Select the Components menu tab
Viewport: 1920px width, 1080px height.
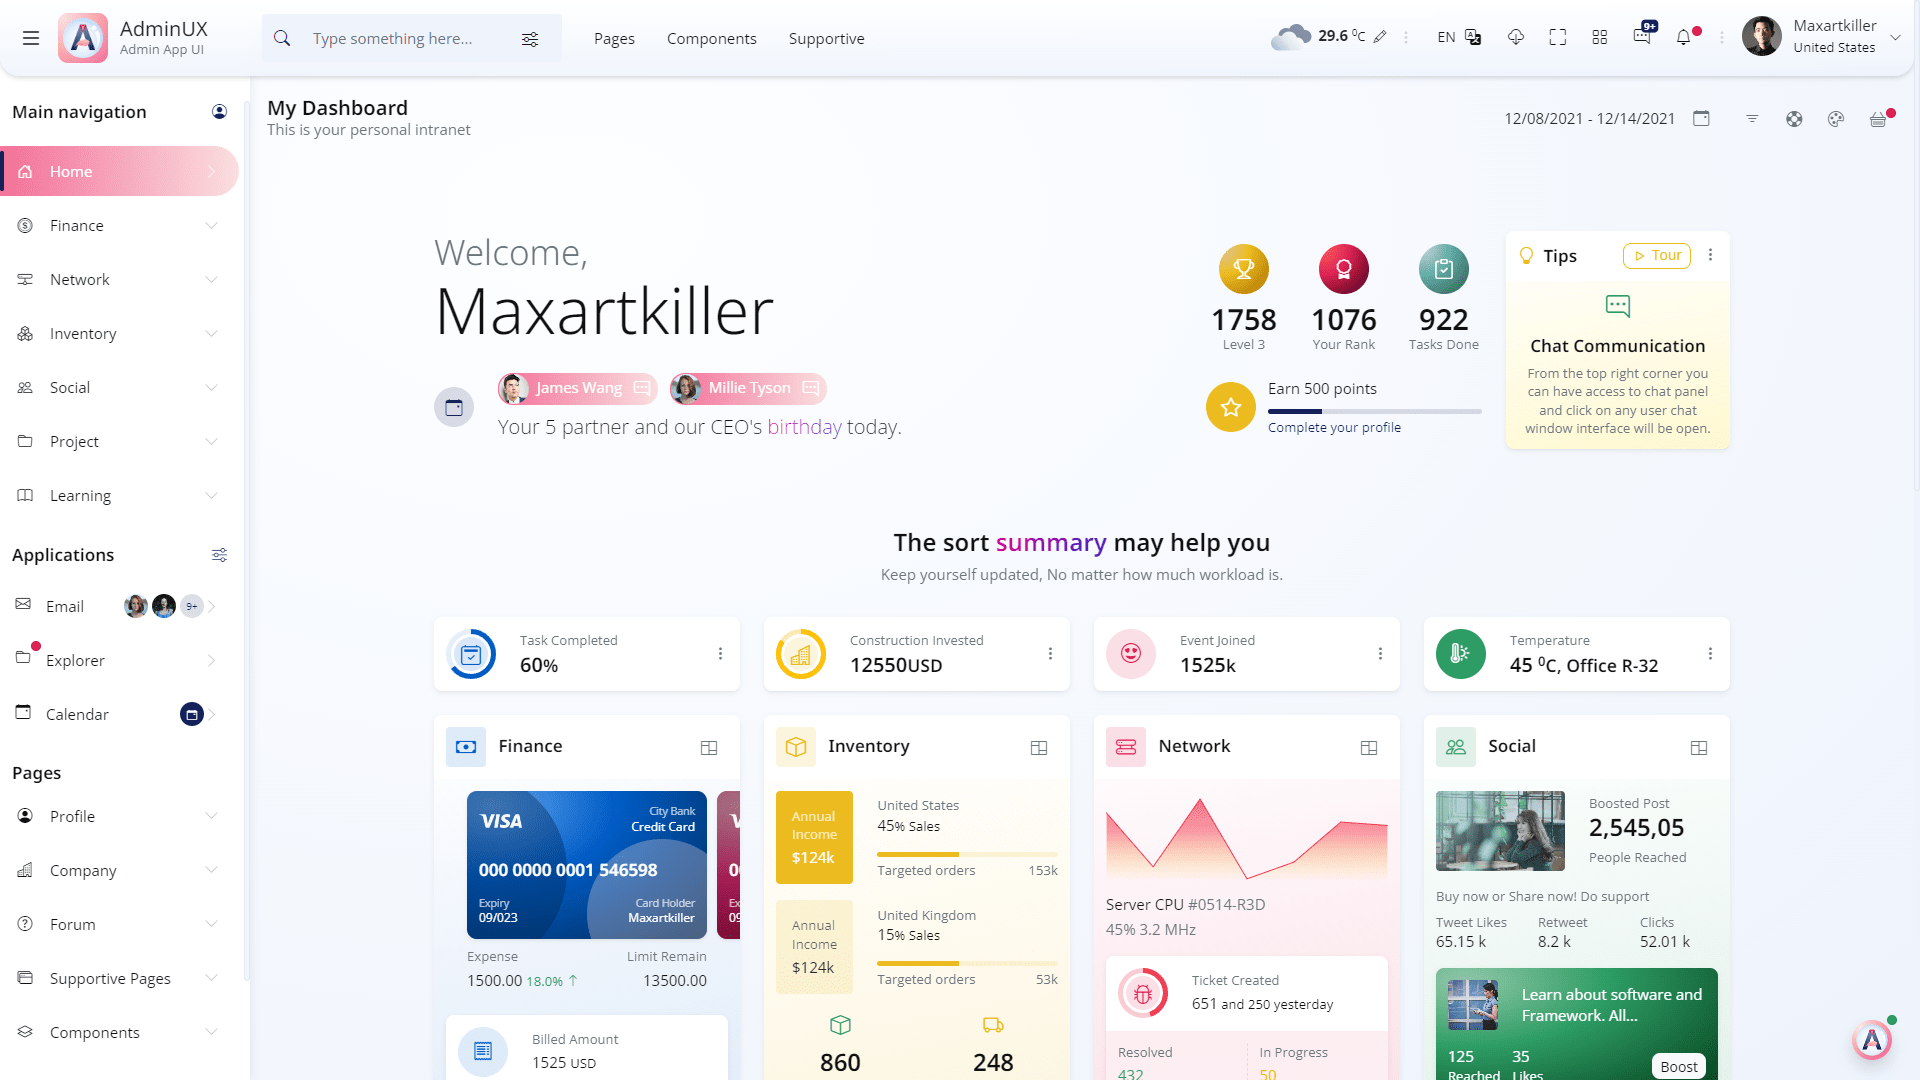coord(712,38)
